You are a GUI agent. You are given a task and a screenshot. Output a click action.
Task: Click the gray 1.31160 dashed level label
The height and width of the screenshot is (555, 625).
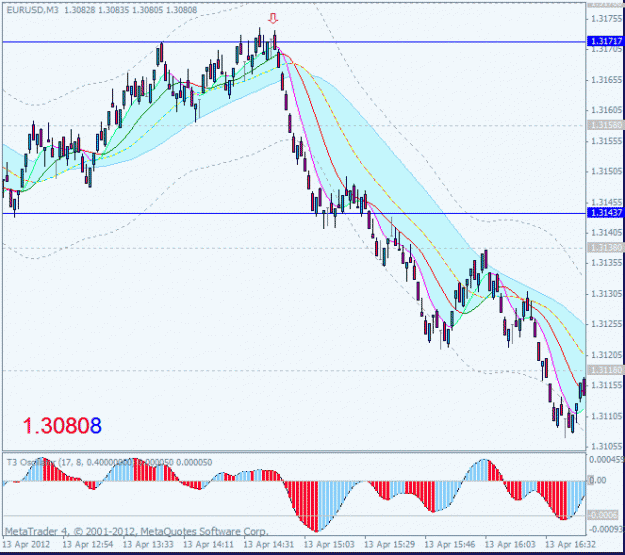pos(606,370)
